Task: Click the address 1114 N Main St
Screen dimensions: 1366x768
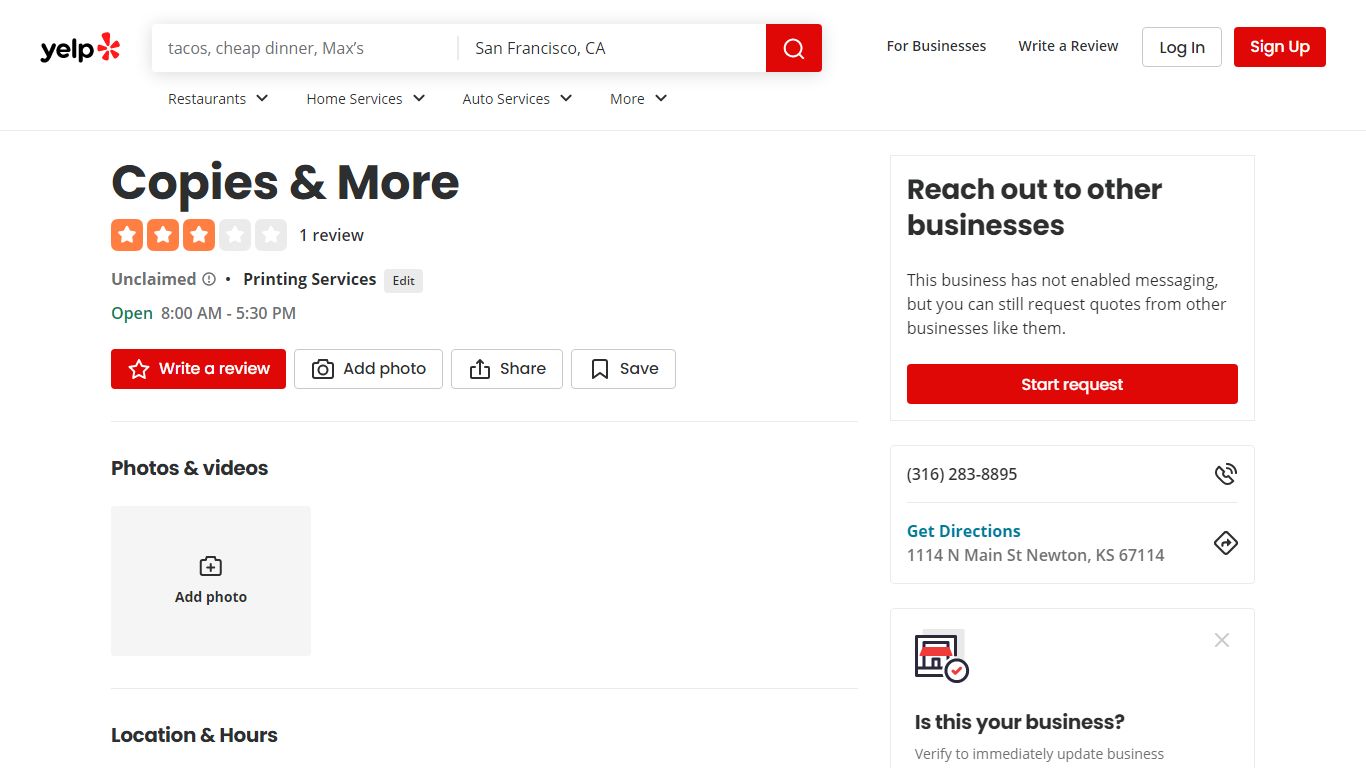Action: (x=1036, y=555)
